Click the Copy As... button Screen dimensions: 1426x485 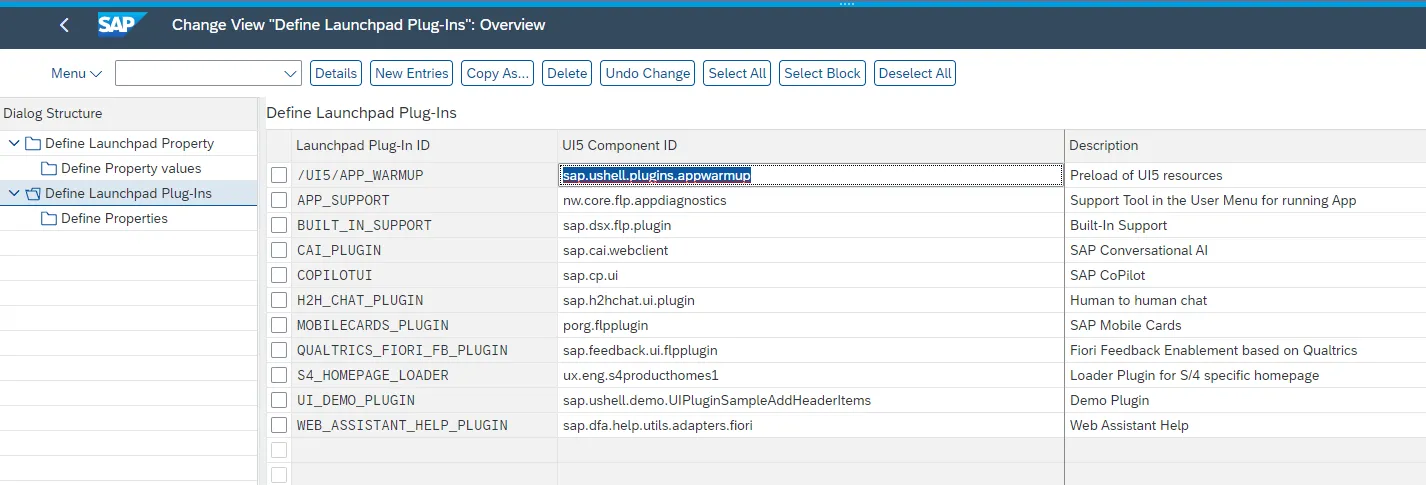coord(497,73)
